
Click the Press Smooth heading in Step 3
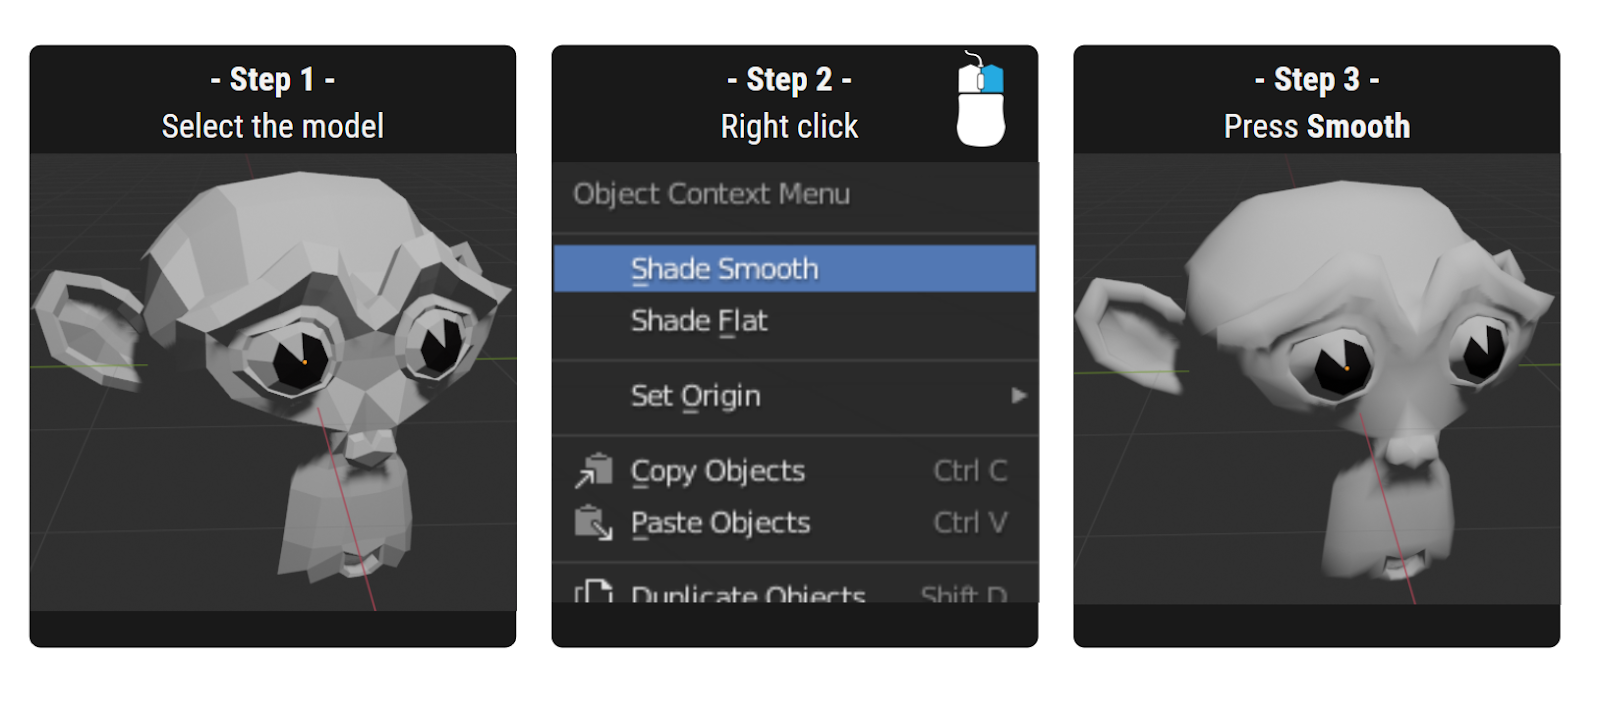[1316, 126]
